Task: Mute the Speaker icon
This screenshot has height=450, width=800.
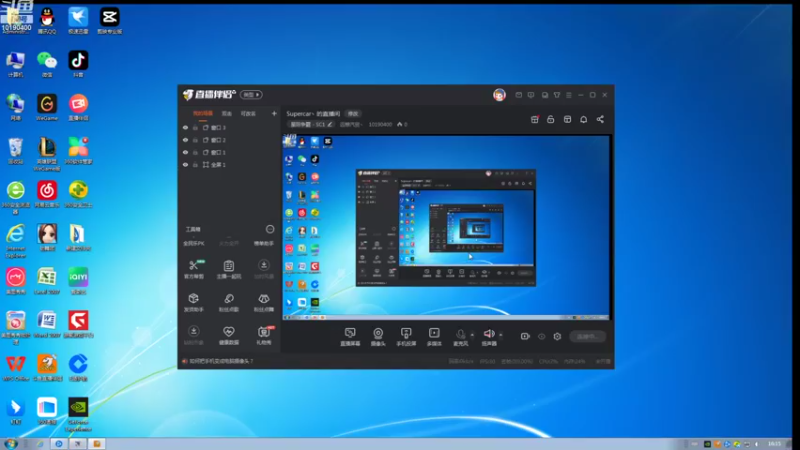Action: tap(489, 334)
